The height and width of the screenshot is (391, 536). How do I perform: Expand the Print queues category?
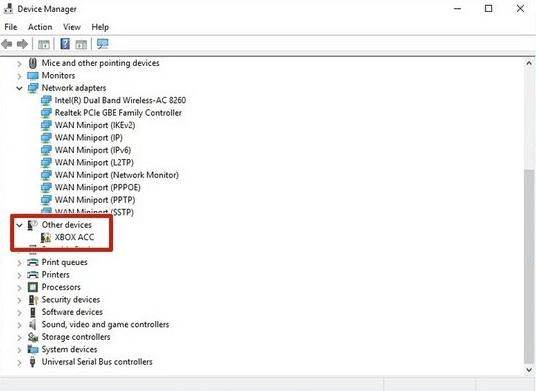(19, 262)
